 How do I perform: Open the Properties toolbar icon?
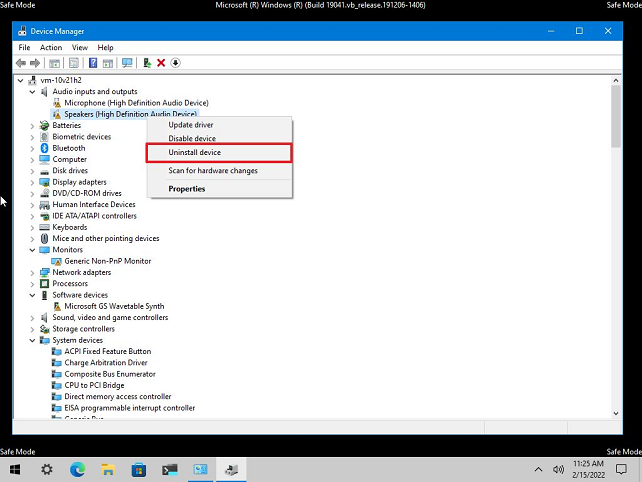74,63
